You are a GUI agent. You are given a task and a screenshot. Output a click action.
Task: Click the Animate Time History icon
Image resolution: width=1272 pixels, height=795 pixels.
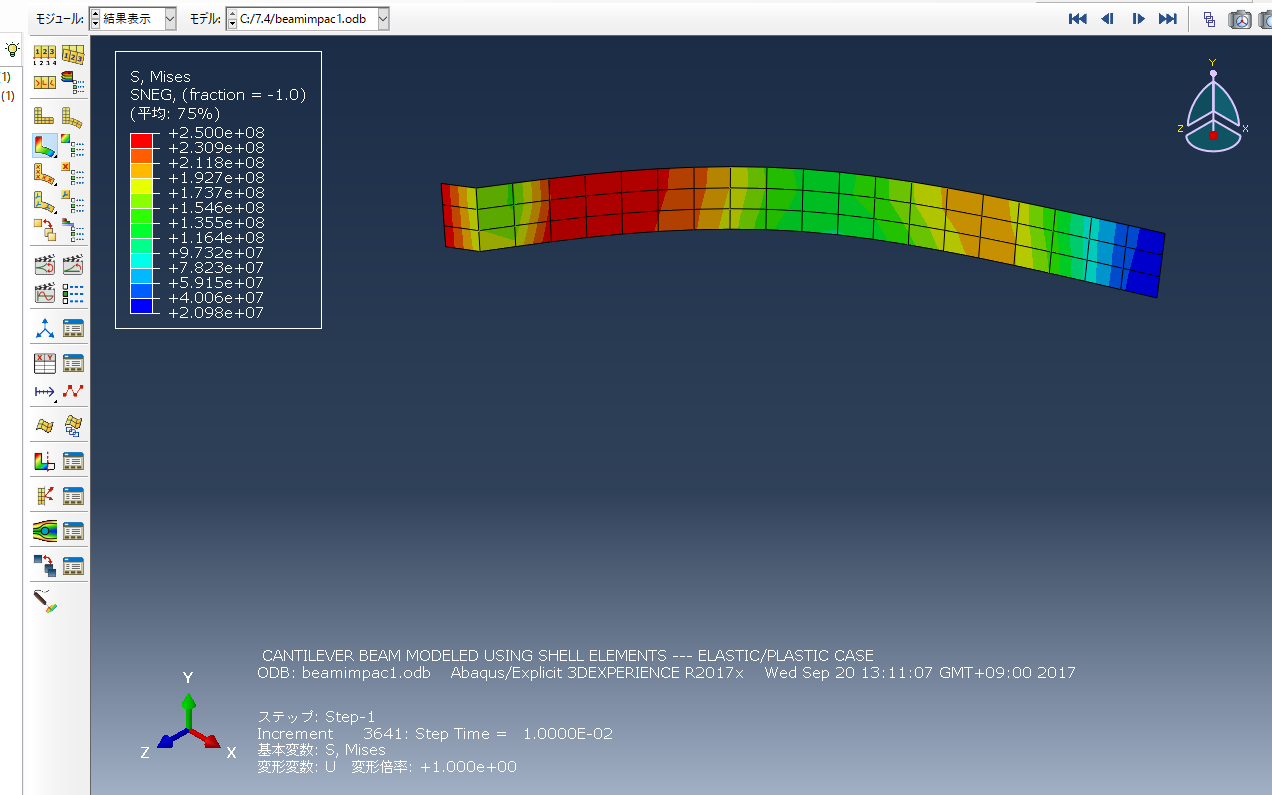tap(45, 265)
